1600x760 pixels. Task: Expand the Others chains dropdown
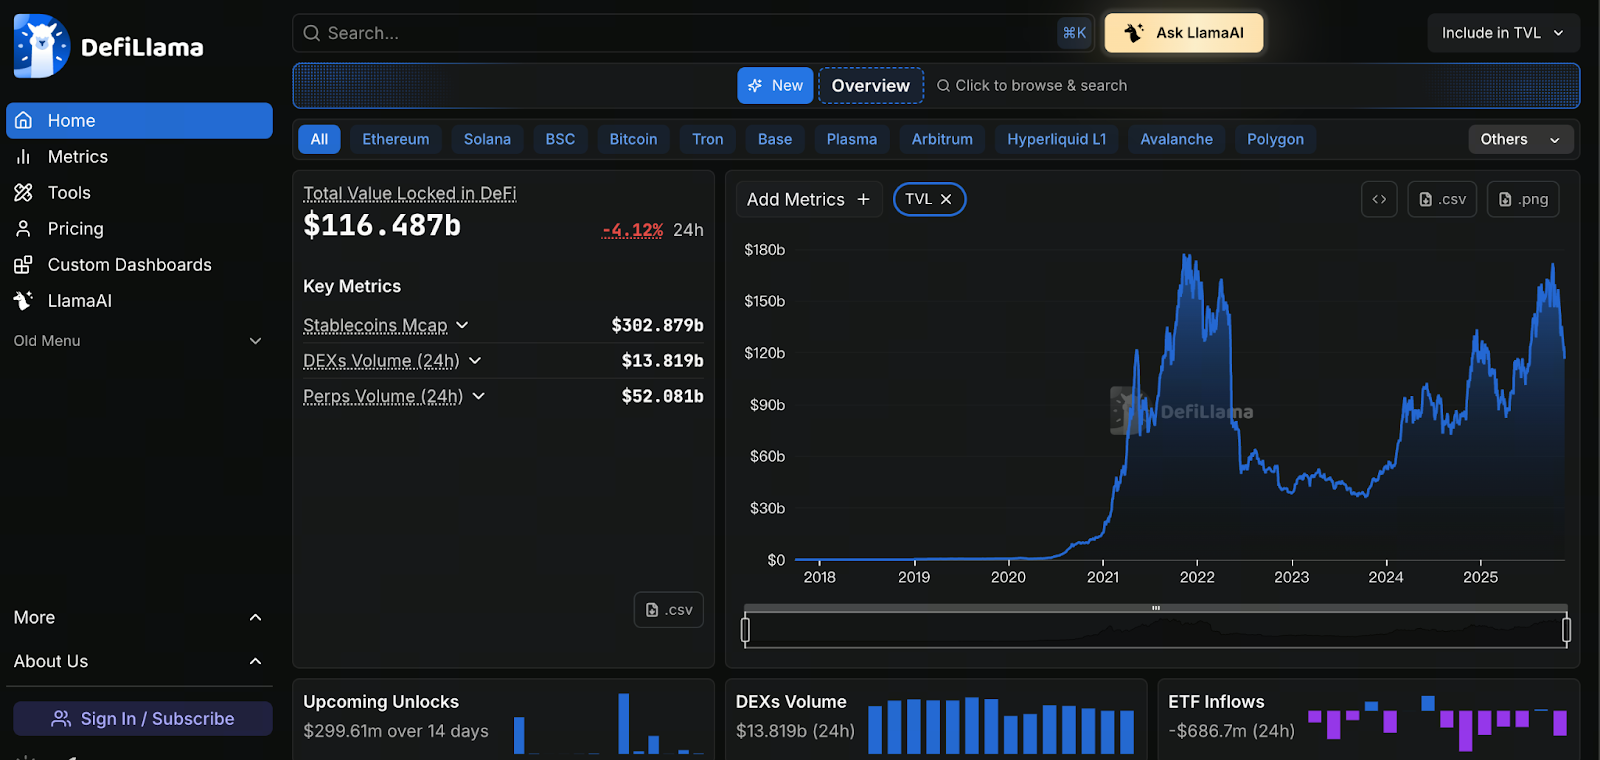click(x=1519, y=139)
